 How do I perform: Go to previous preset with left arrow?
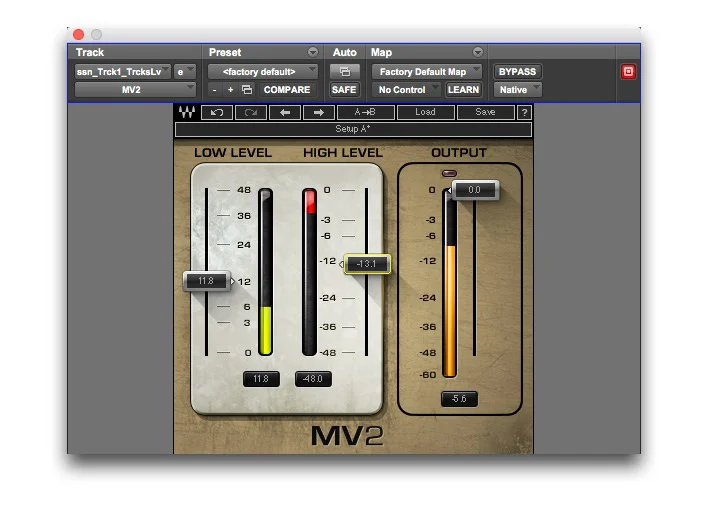tap(285, 112)
